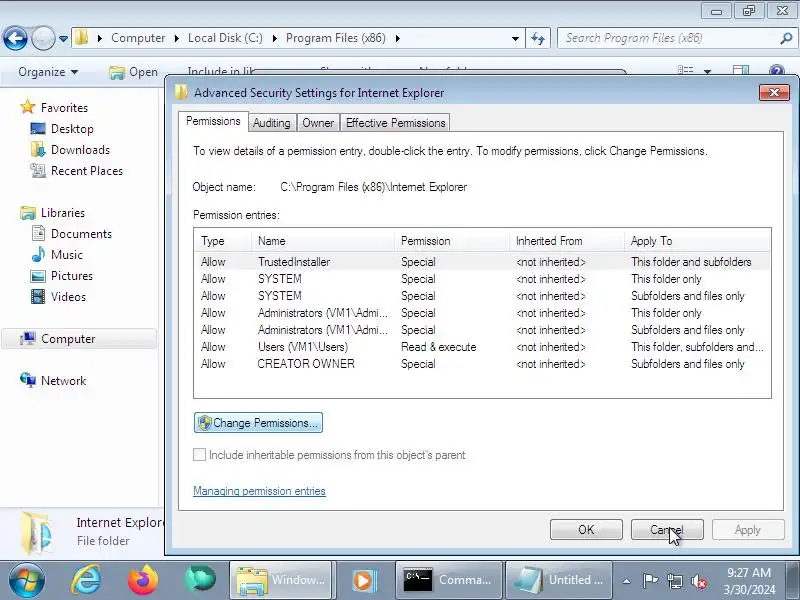Open the media player taskbar icon

tap(363, 580)
